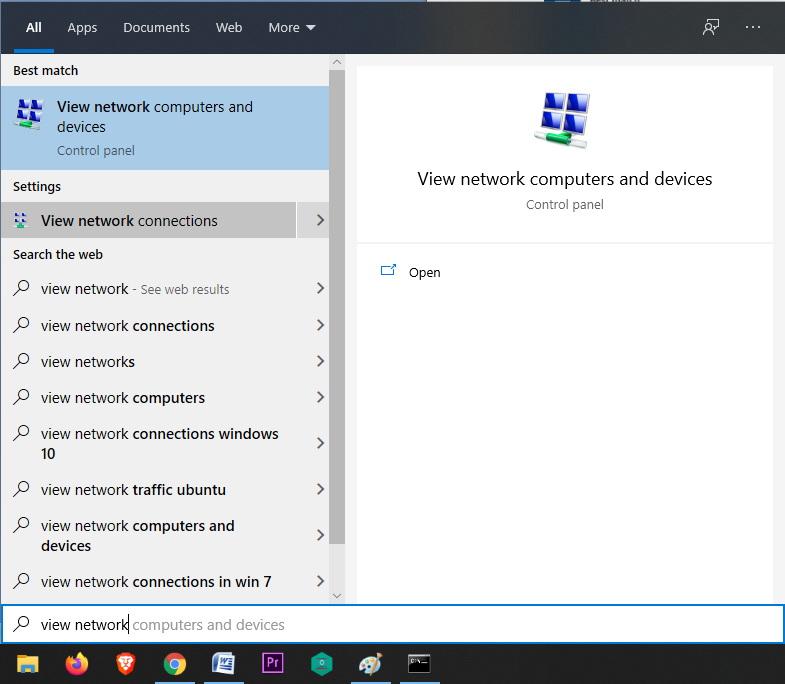
Task: Open Adobe Premiere Pro from the taskbar
Action: click(273, 663)
